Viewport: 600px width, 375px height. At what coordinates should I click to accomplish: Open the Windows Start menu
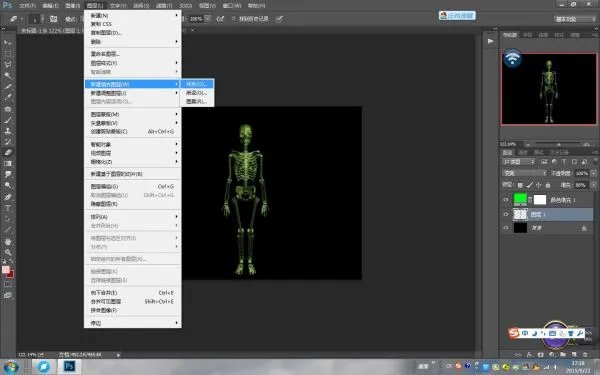[11, 367]
